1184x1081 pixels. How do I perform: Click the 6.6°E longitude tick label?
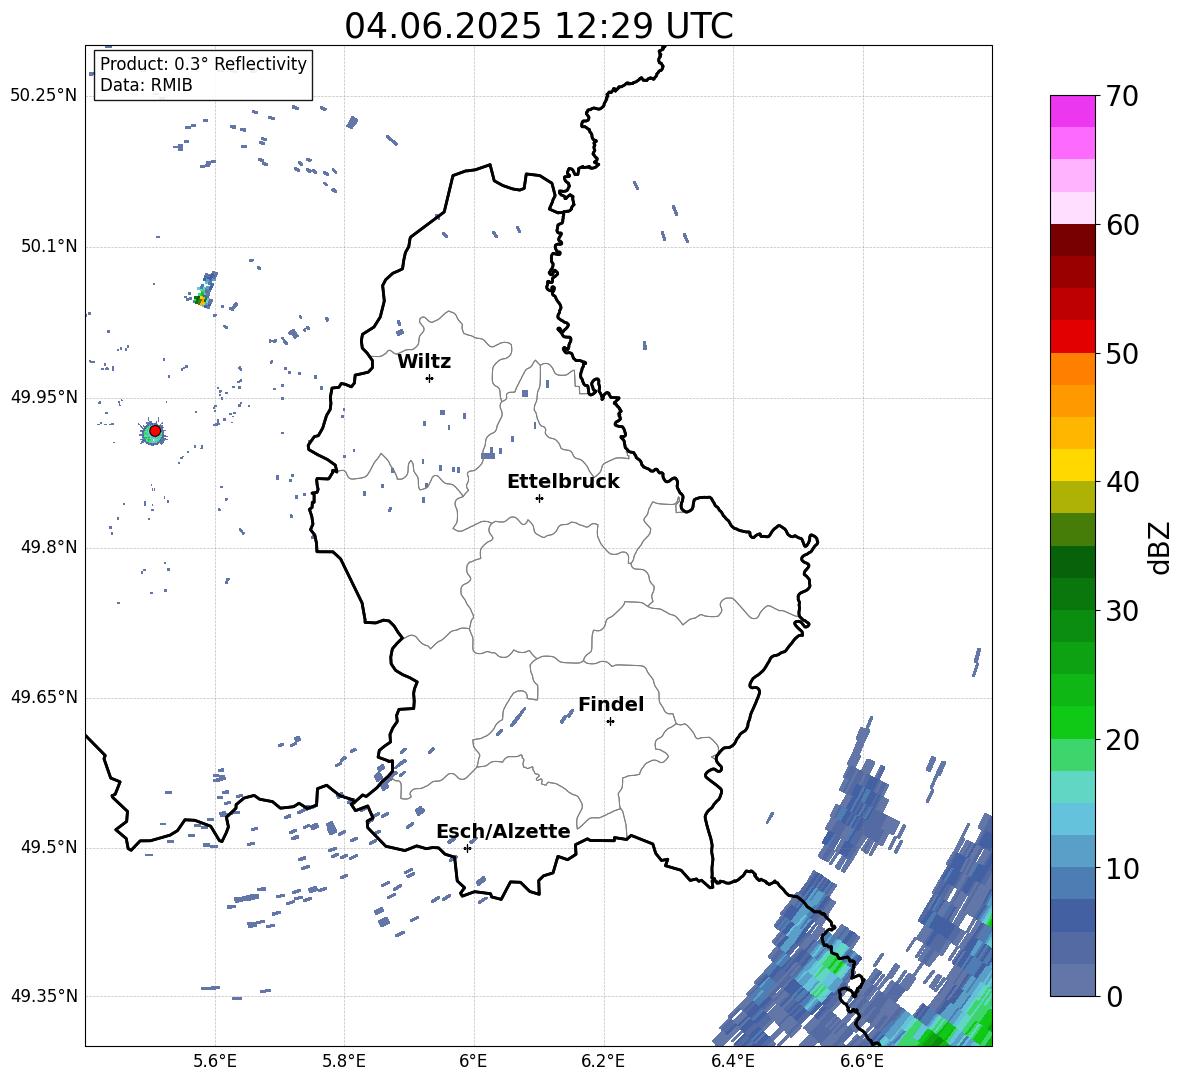862,1062
